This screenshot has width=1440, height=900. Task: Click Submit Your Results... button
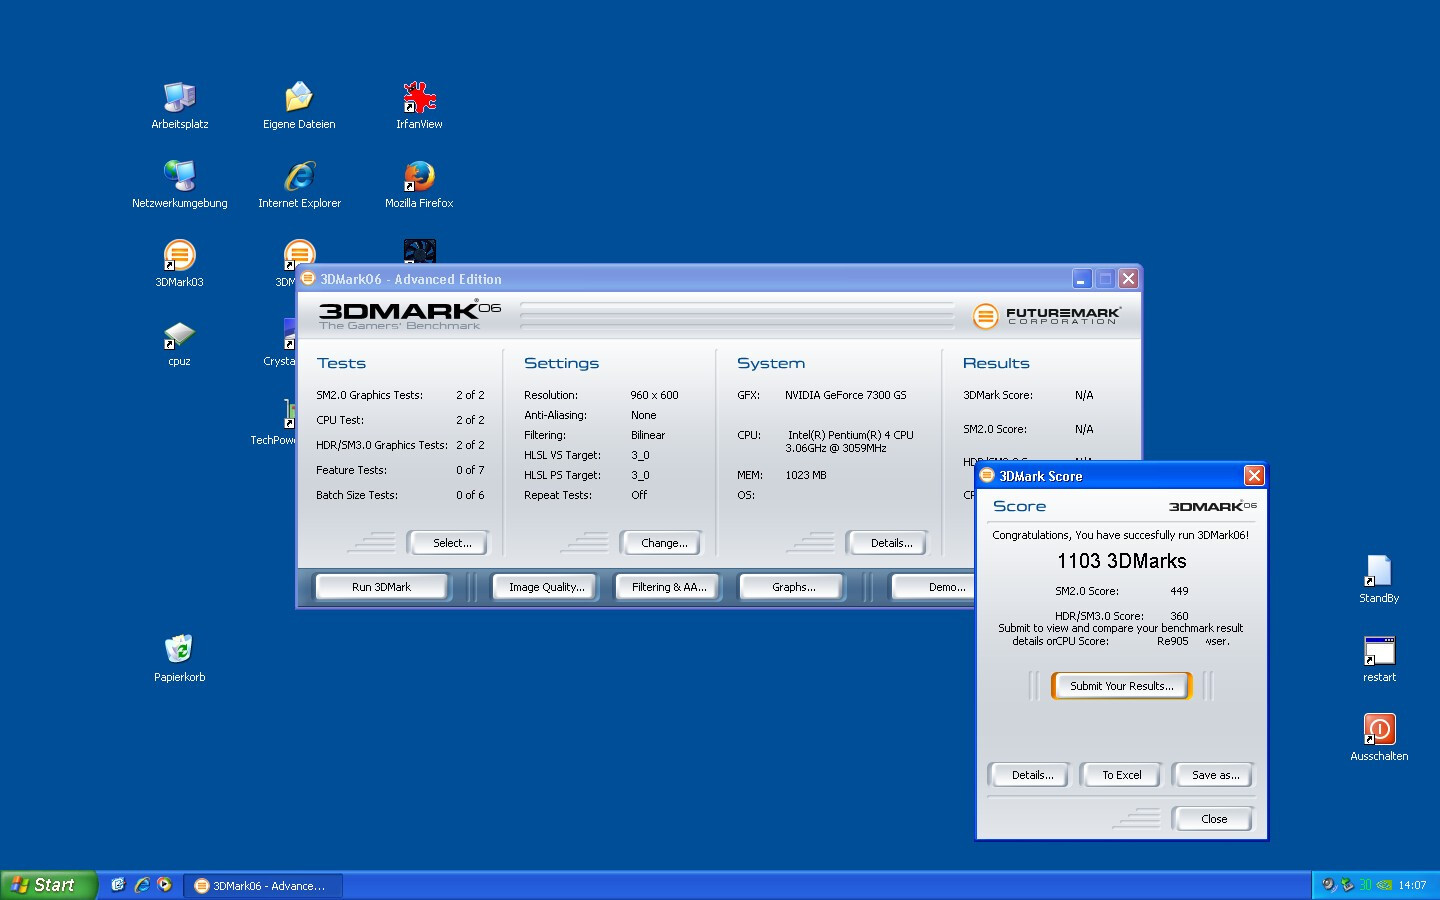[x=1121, y=686]
